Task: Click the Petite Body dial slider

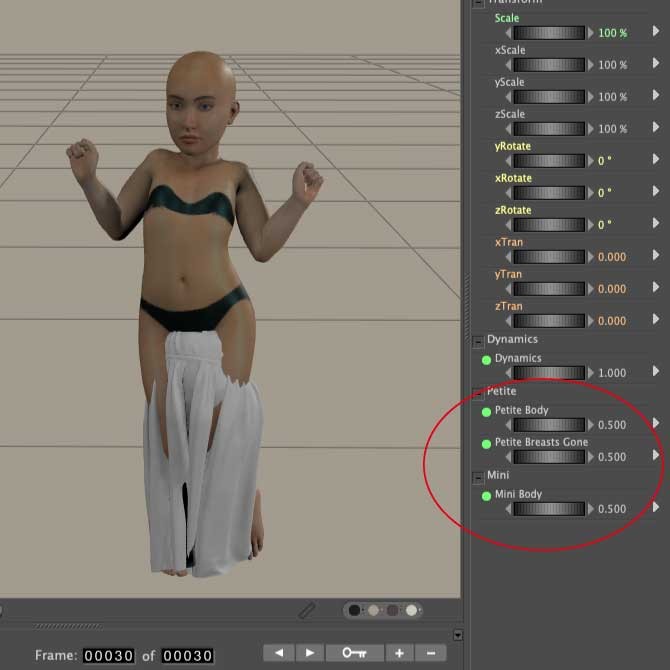Action: coord(549,425)
